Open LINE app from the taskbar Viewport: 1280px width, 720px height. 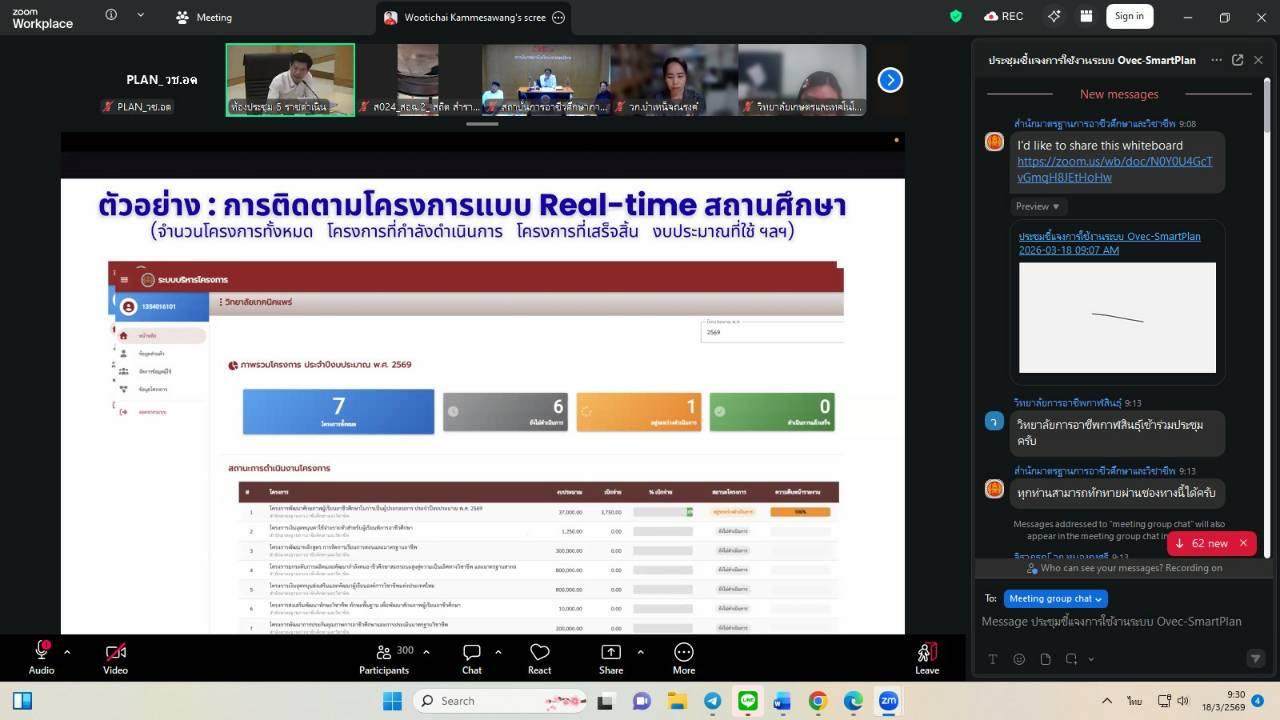tap(748, 701)
